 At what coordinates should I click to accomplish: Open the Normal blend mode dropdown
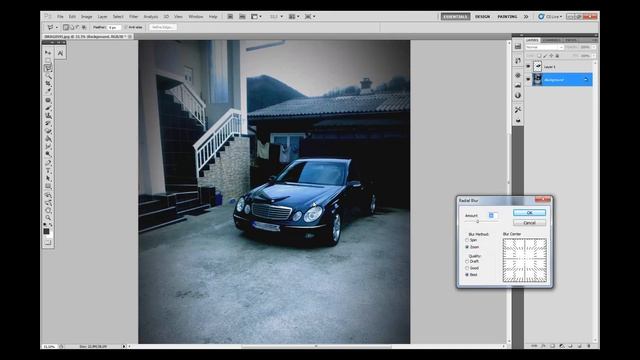[544, 47]
